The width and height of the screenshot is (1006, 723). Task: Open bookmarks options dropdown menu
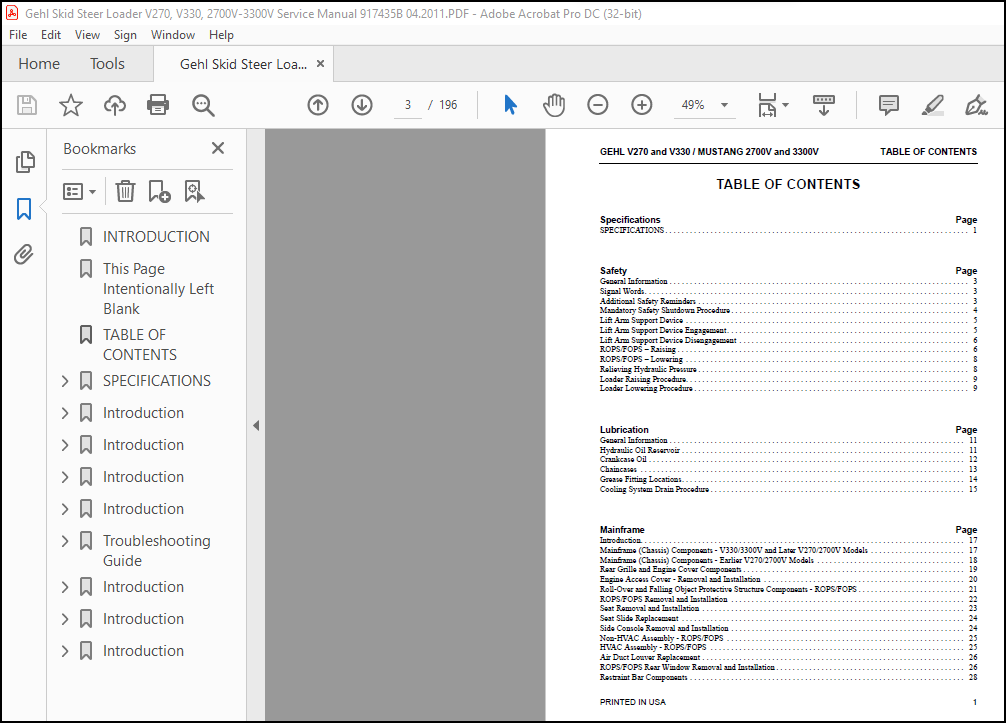click(80, 191)
